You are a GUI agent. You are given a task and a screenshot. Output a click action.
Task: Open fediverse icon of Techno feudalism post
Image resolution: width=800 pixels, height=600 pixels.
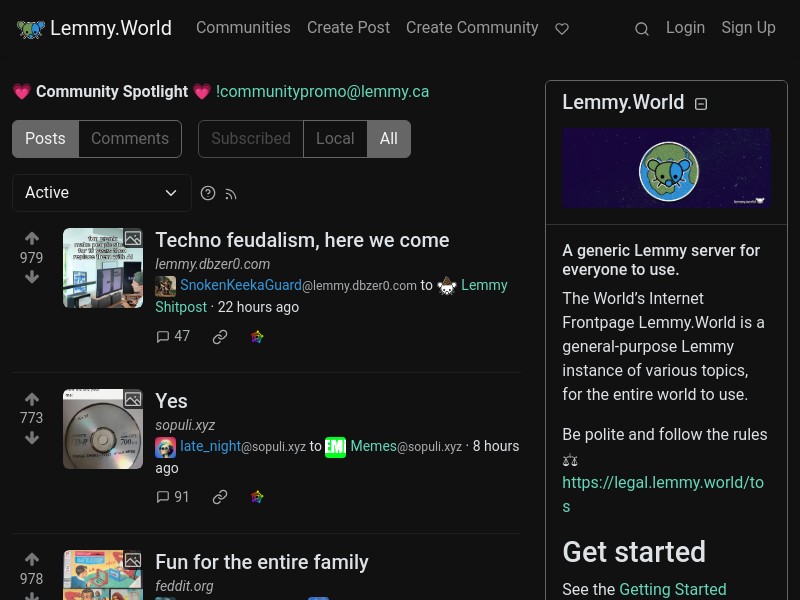[257, 337]
